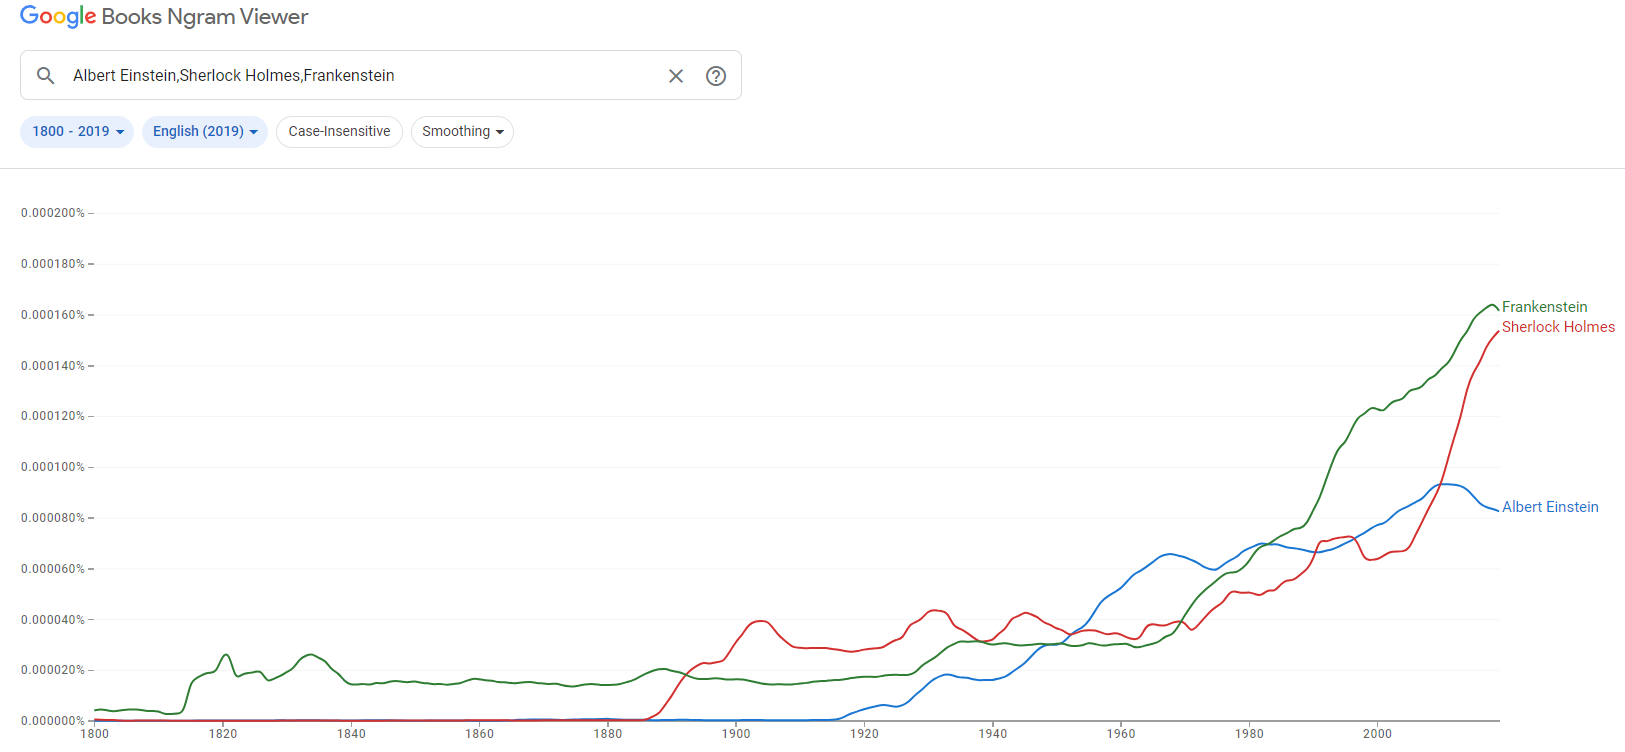Click the dropdown arrow on year range chip
This screenshot has height=752, width=1625.
coord(122,131)
